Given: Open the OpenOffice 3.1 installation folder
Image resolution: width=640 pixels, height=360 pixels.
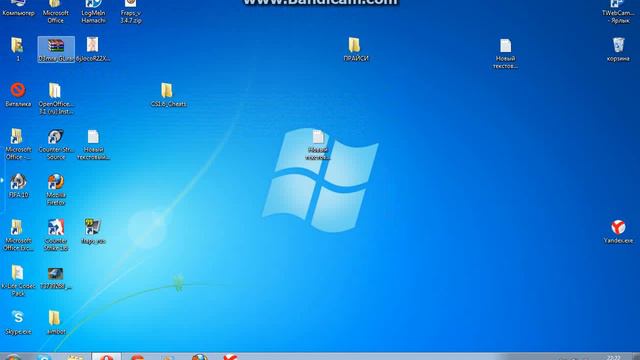Looking at the screenshot, I should coord(56,98).
